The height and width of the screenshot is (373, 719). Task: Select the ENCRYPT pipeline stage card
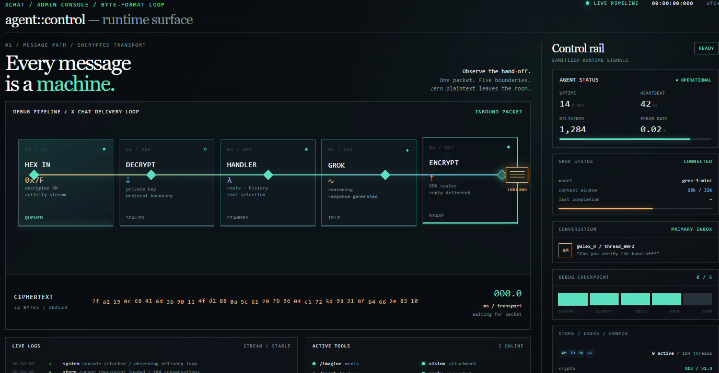point(470,180)
